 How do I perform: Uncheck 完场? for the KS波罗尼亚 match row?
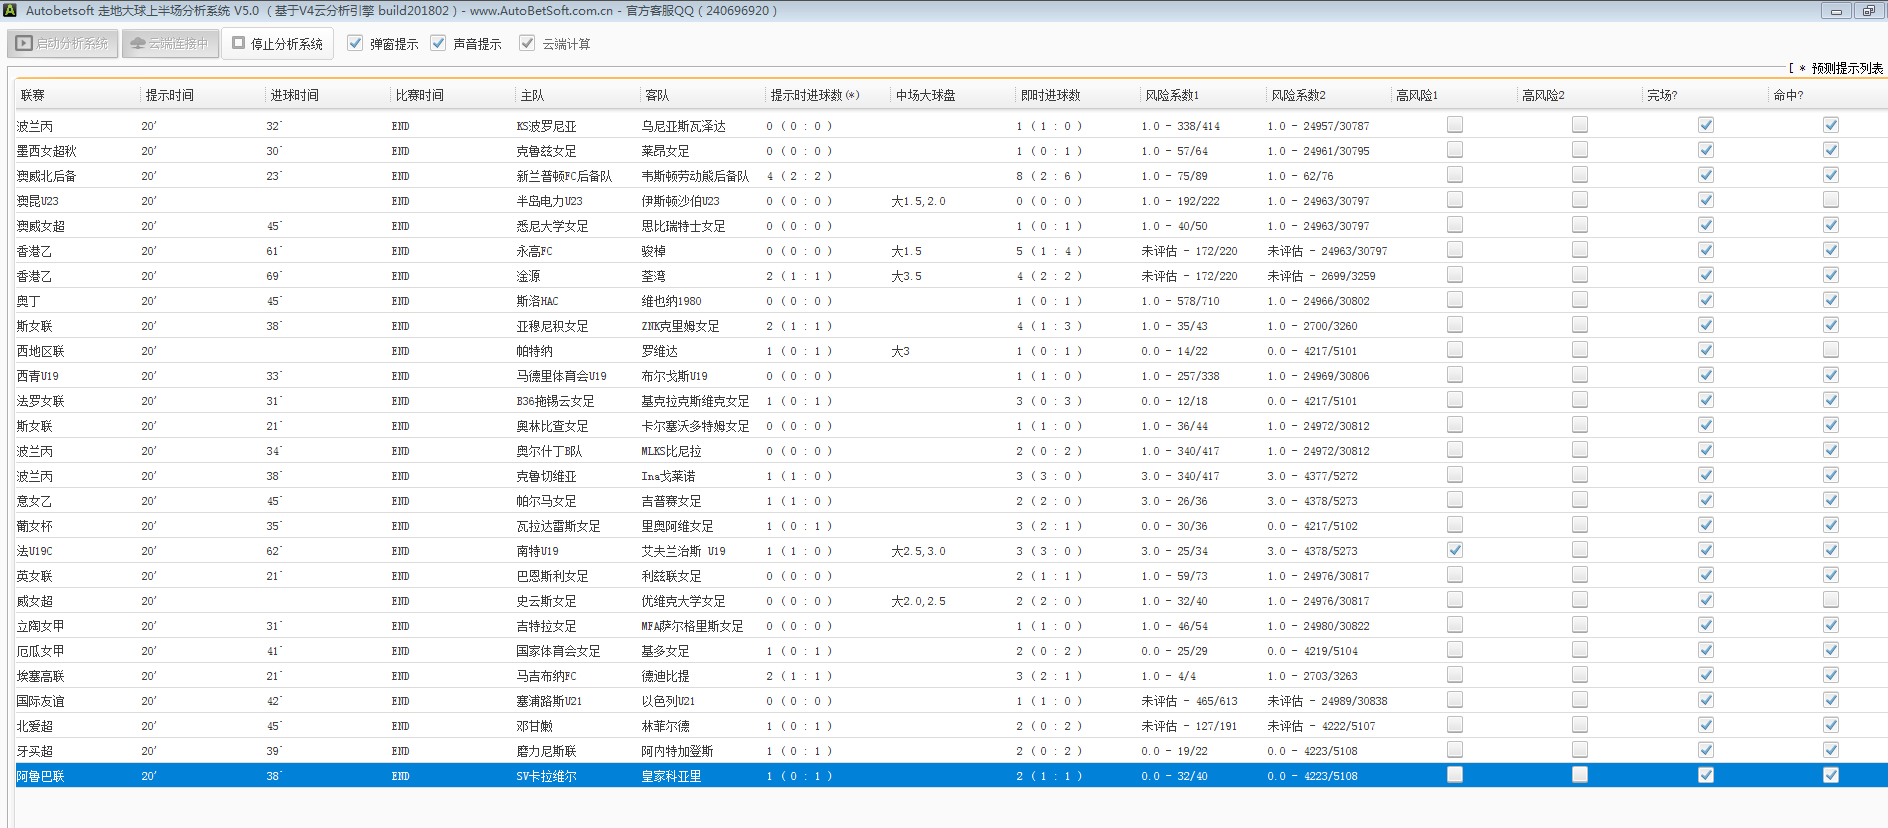point(1706,125)
